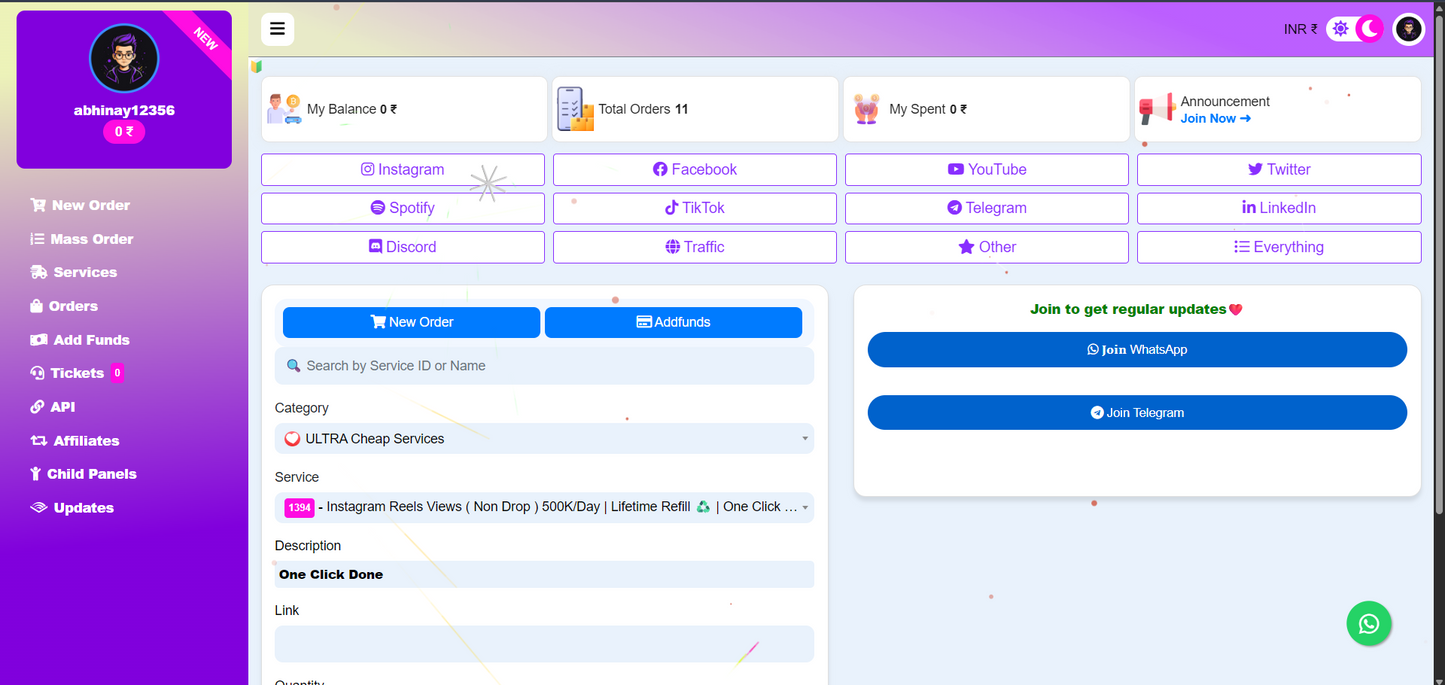Open Tickets in the sidebar
This screenshot has width=1445, height=685.
tap(67, 373)
